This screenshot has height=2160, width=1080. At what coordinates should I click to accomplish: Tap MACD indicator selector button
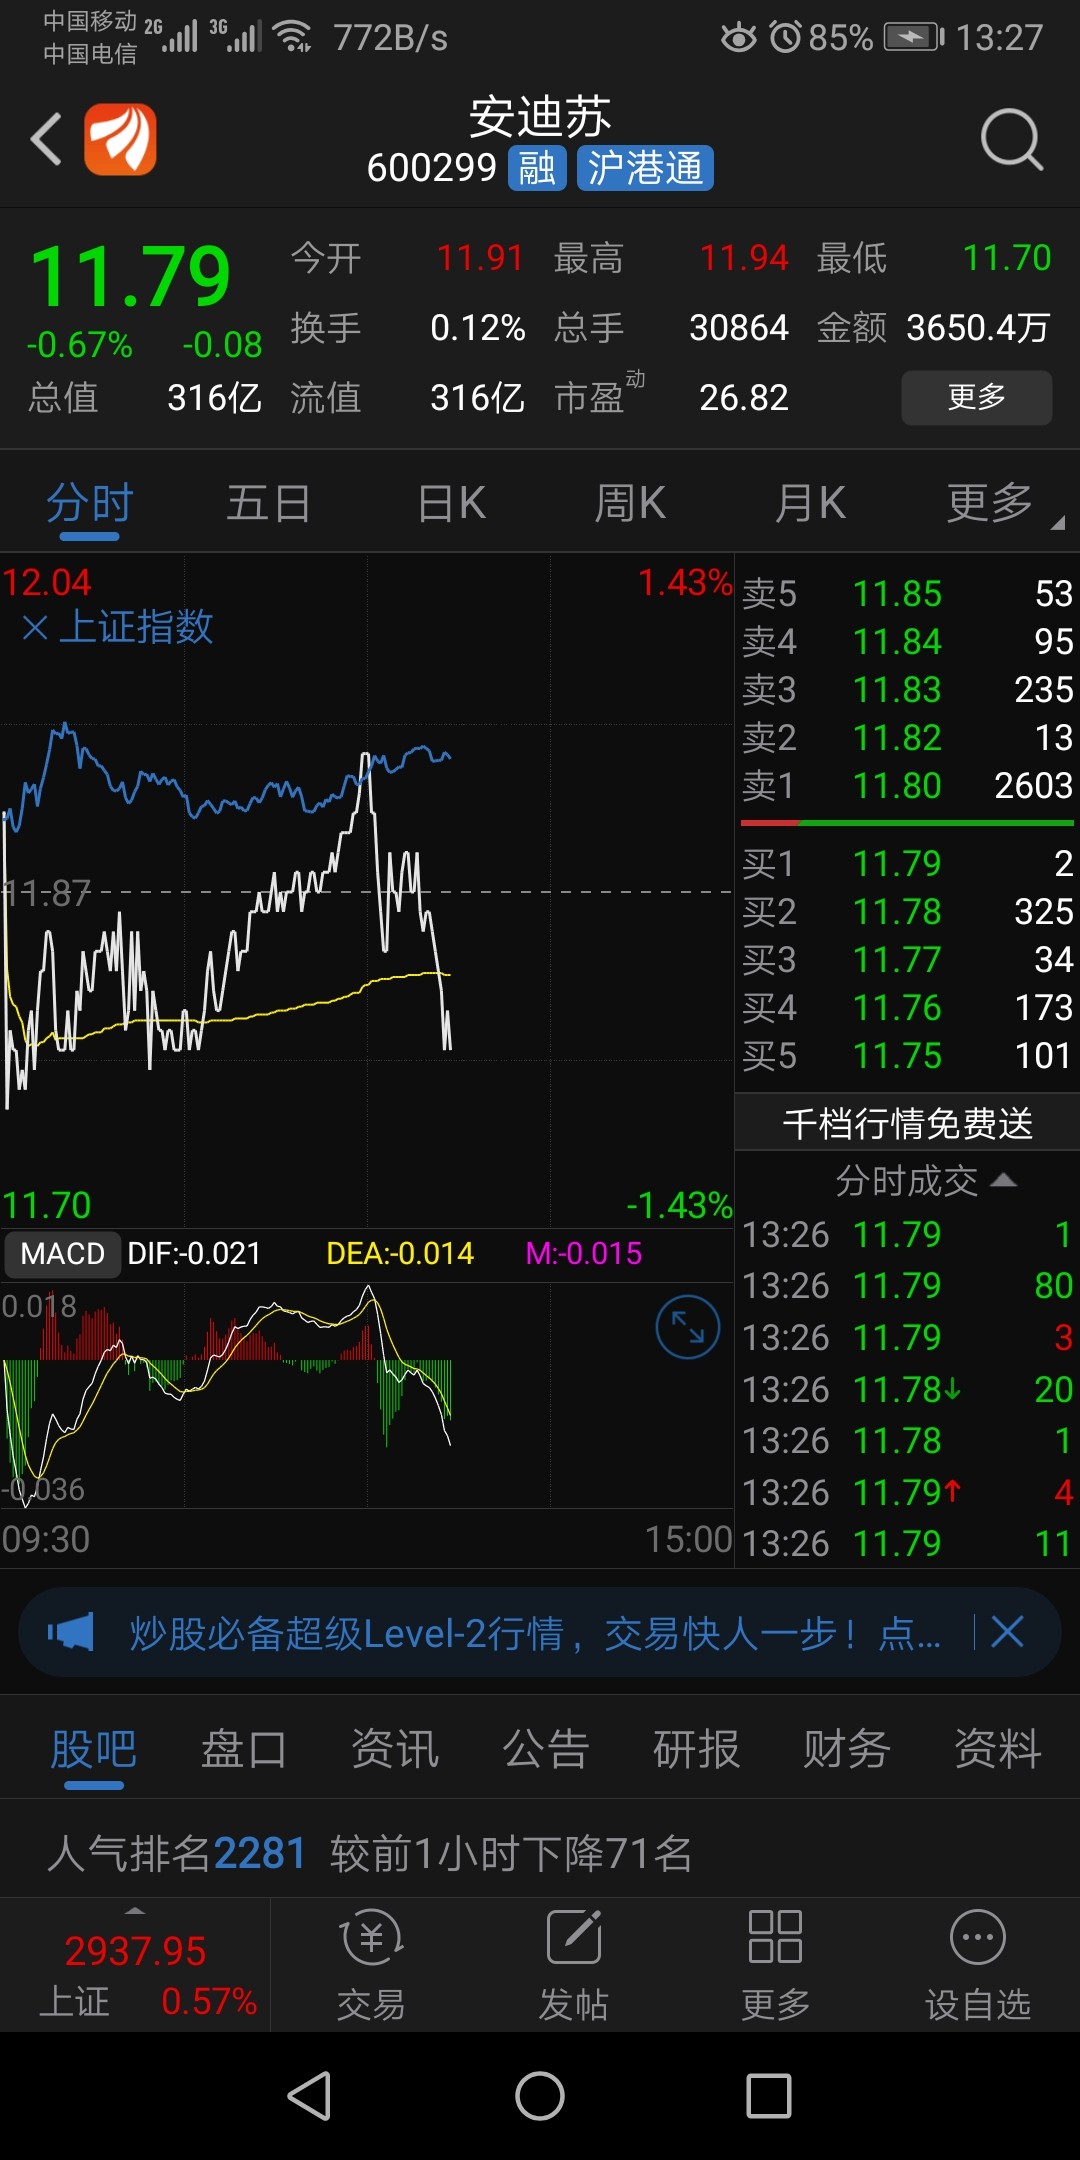[x=63, y=1253]
